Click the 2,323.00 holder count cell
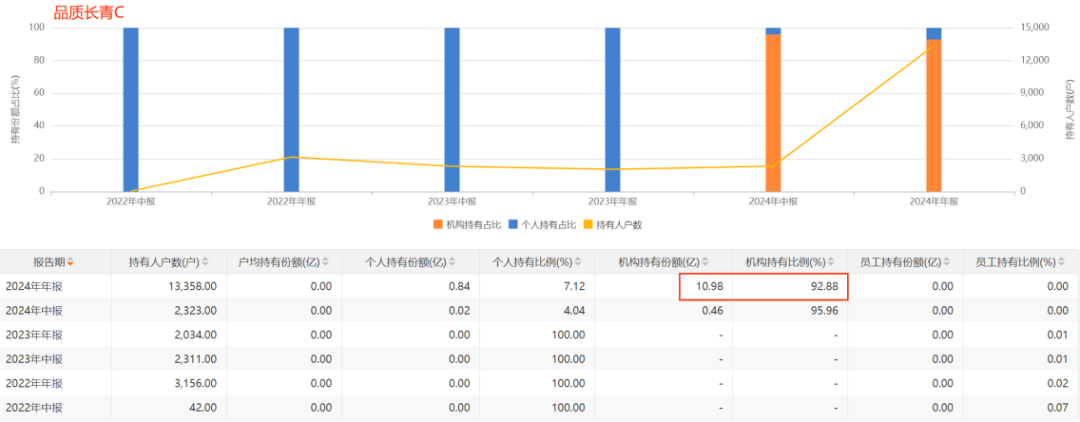Image resolution: width=1080 pixels, height=422 pixels. tap(195, 310)
